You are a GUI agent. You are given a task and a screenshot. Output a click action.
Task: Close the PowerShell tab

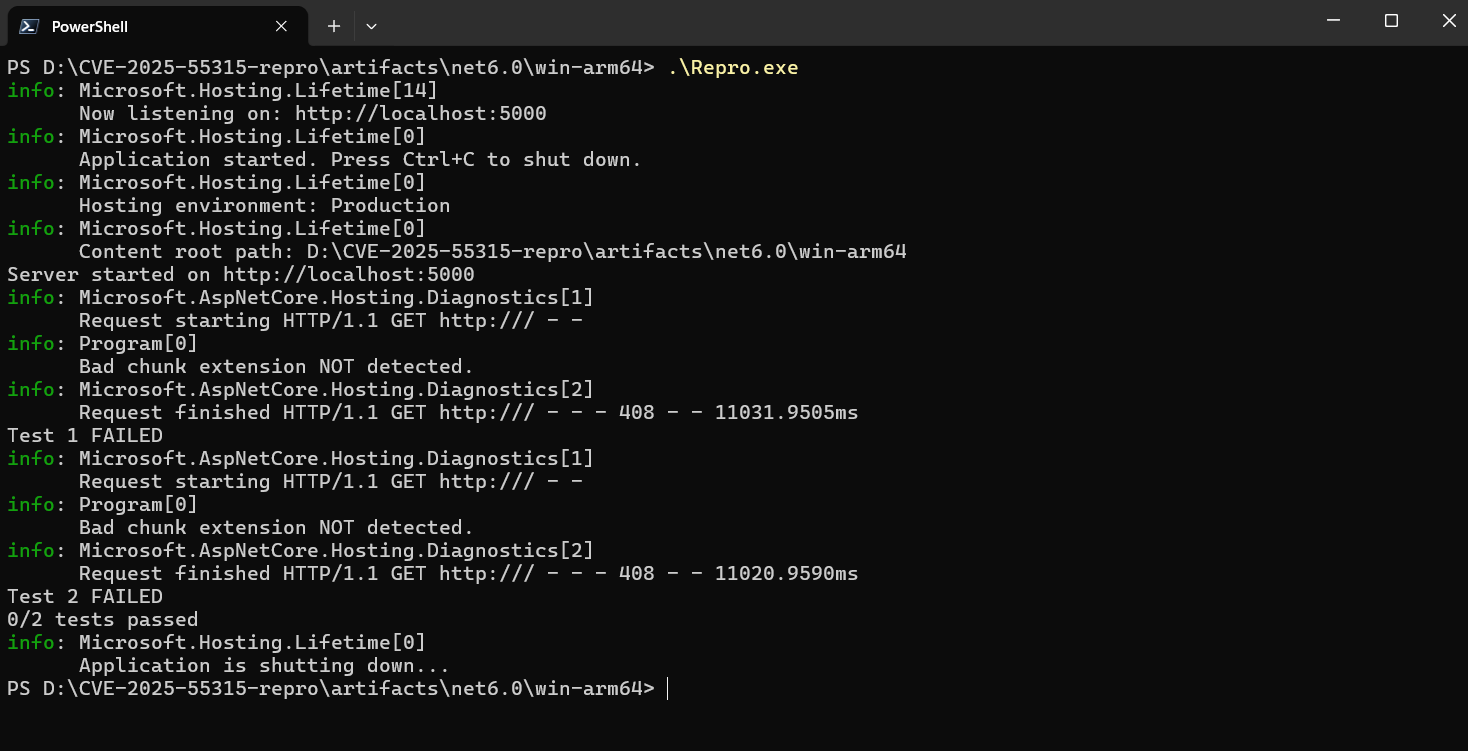coord(282,26)
